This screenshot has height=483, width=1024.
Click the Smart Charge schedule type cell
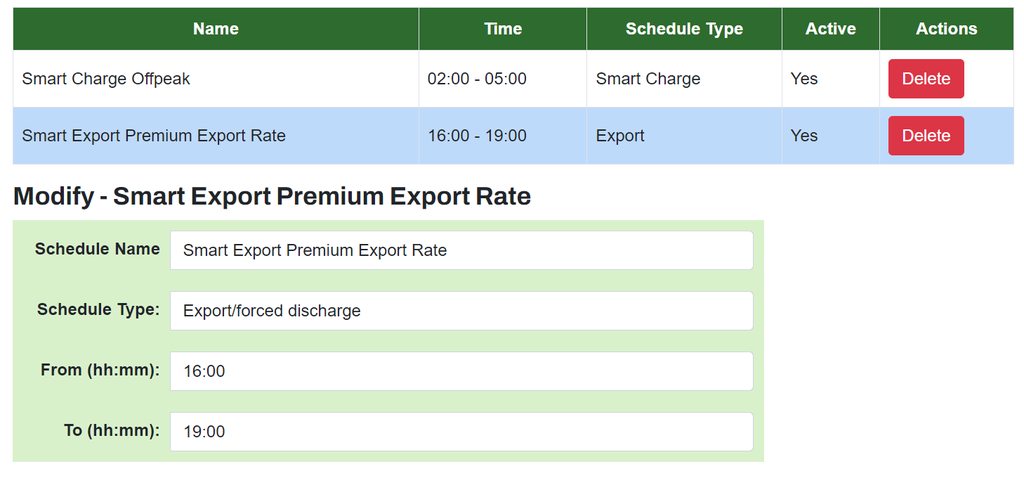tap(648, 79)
